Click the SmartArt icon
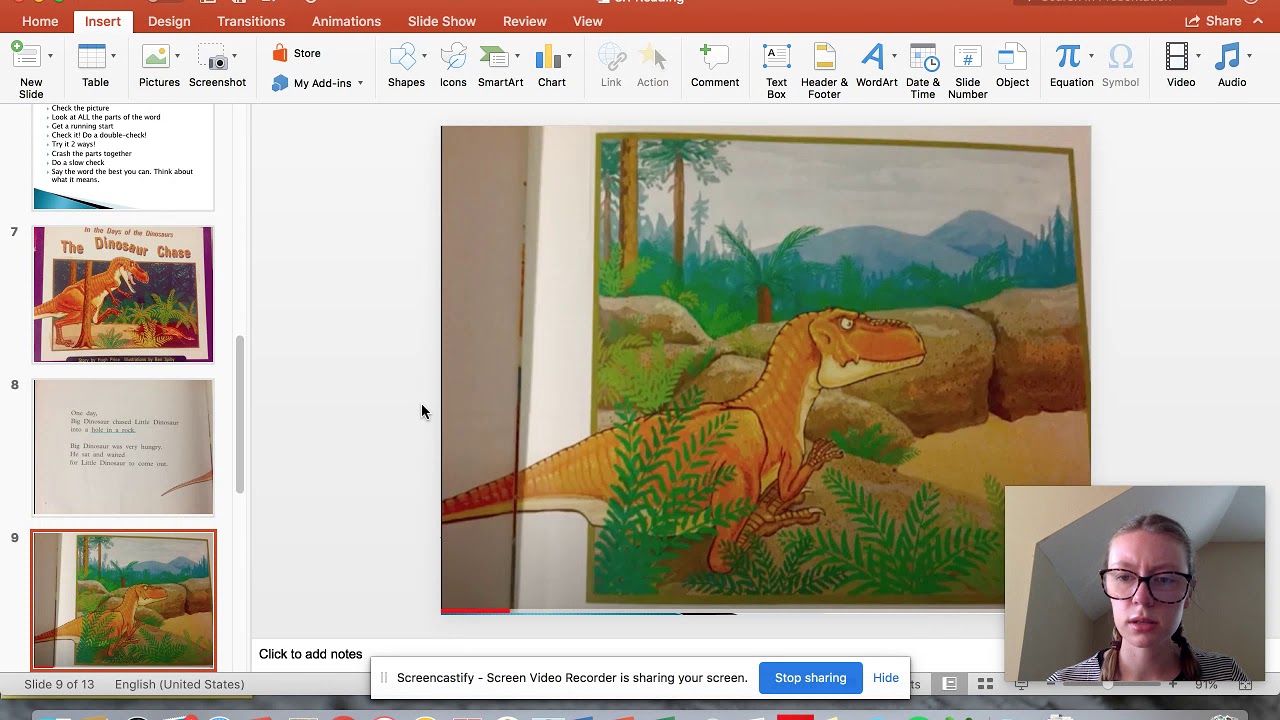The image size is (1280, 720). coord(494,56)
